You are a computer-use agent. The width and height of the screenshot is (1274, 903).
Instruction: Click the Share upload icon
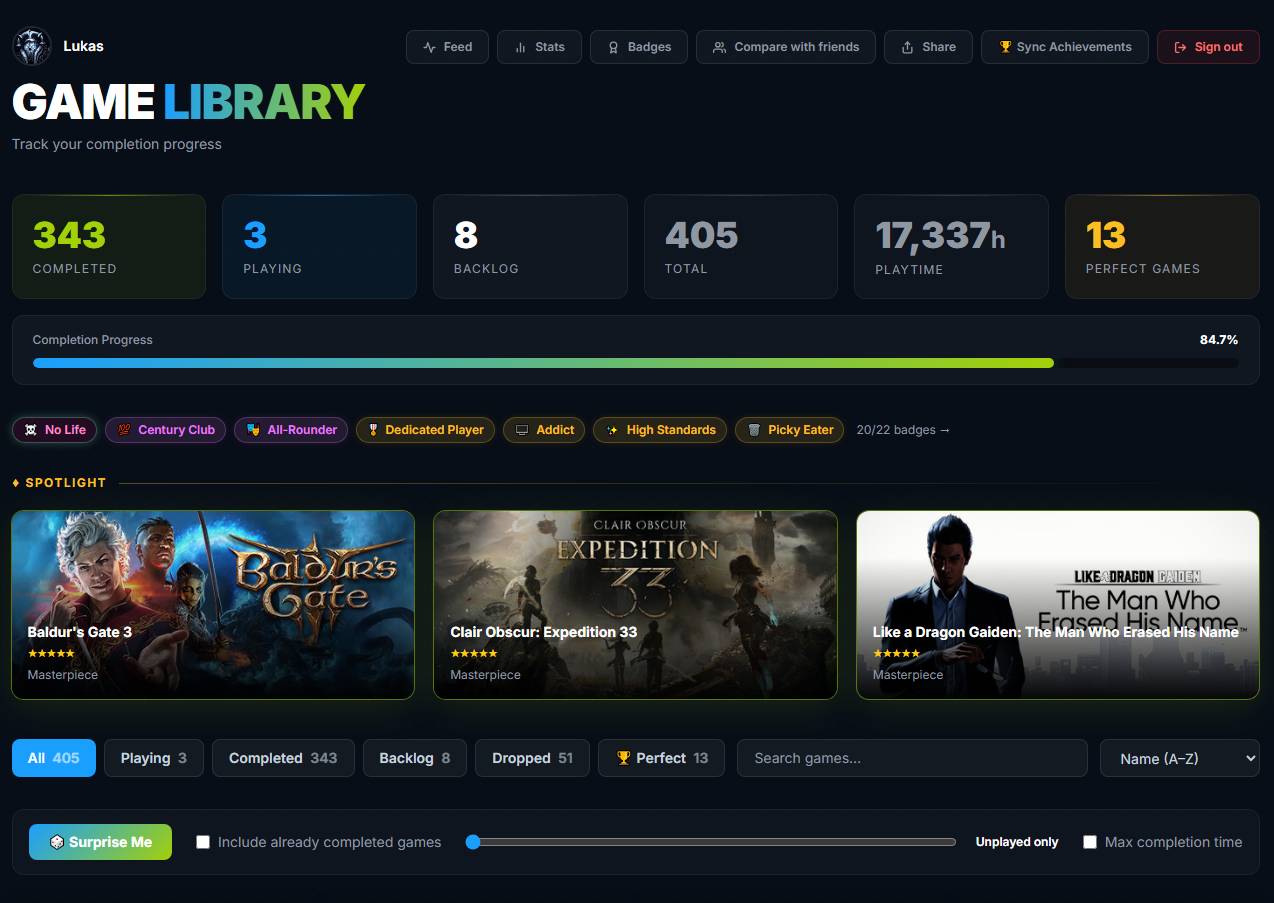[x=907, y=46]
